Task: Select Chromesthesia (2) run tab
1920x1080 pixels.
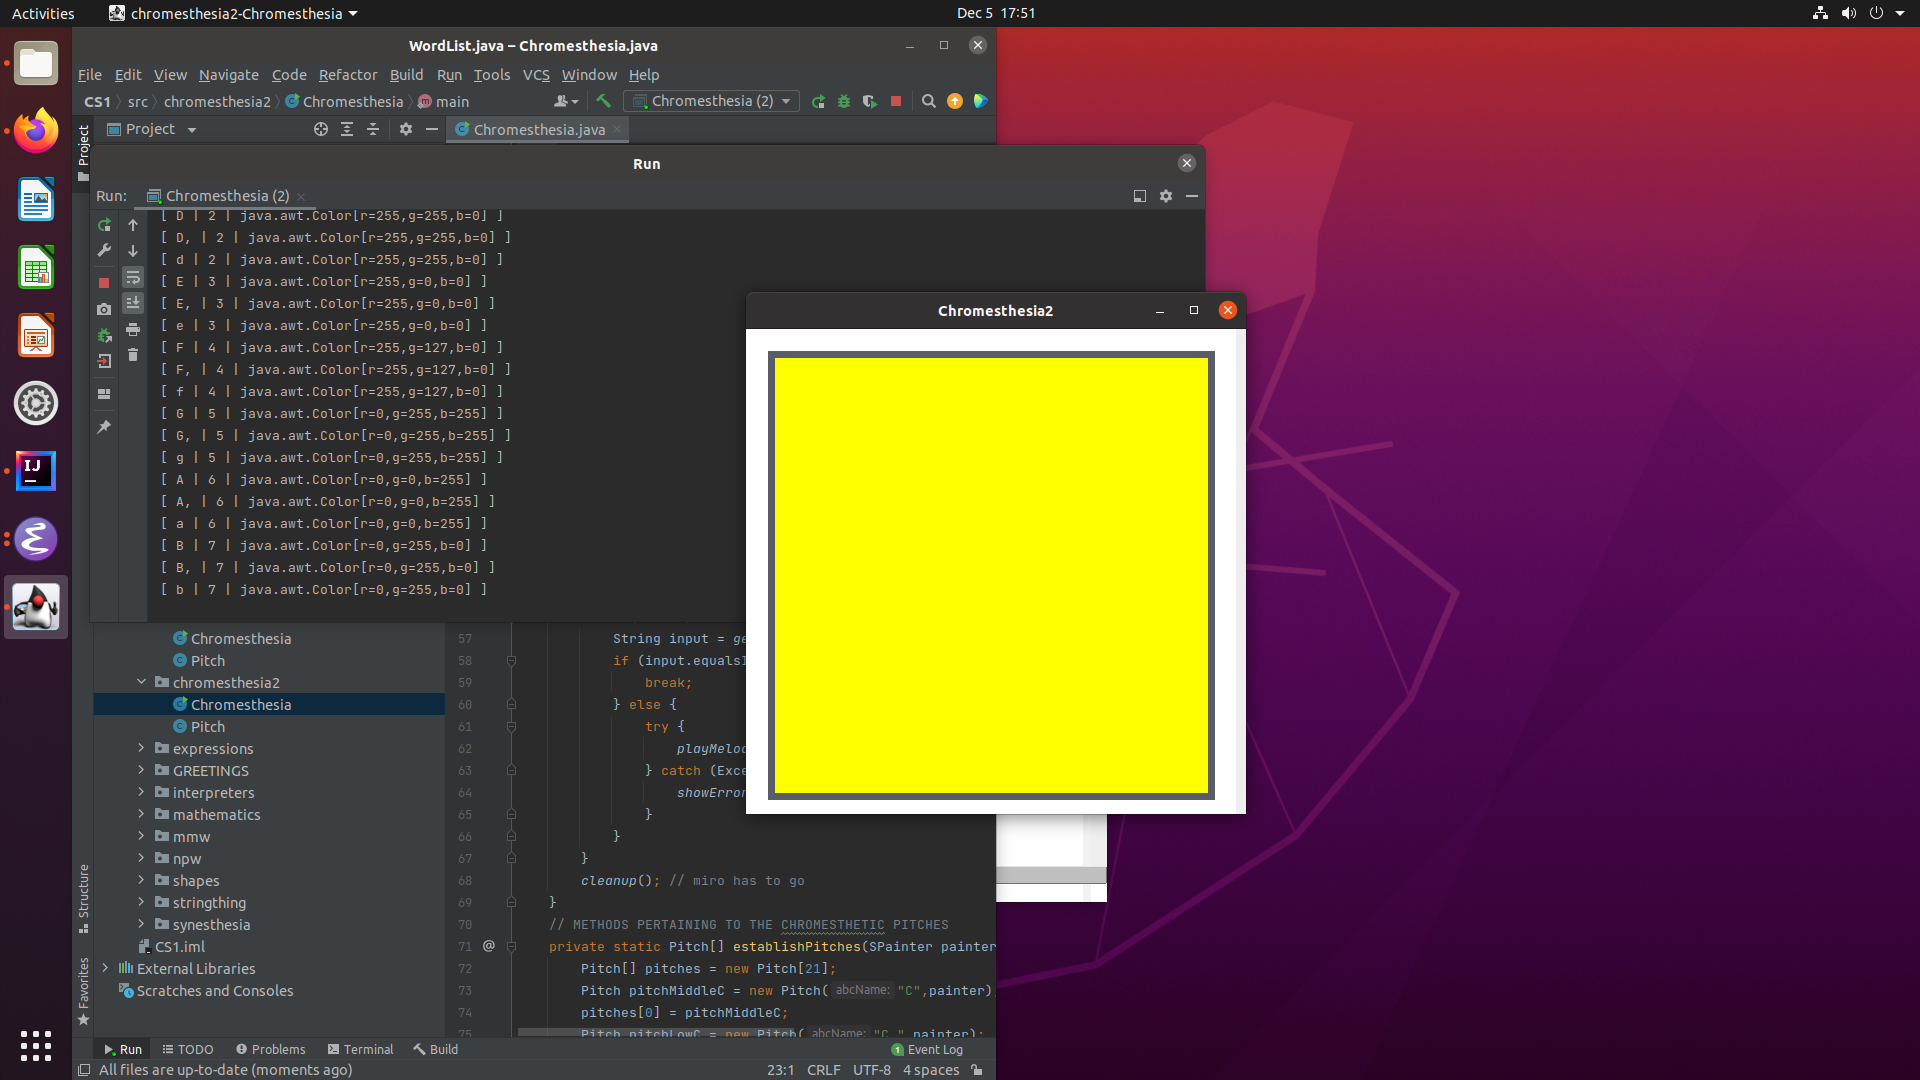Action: point(227,196)
